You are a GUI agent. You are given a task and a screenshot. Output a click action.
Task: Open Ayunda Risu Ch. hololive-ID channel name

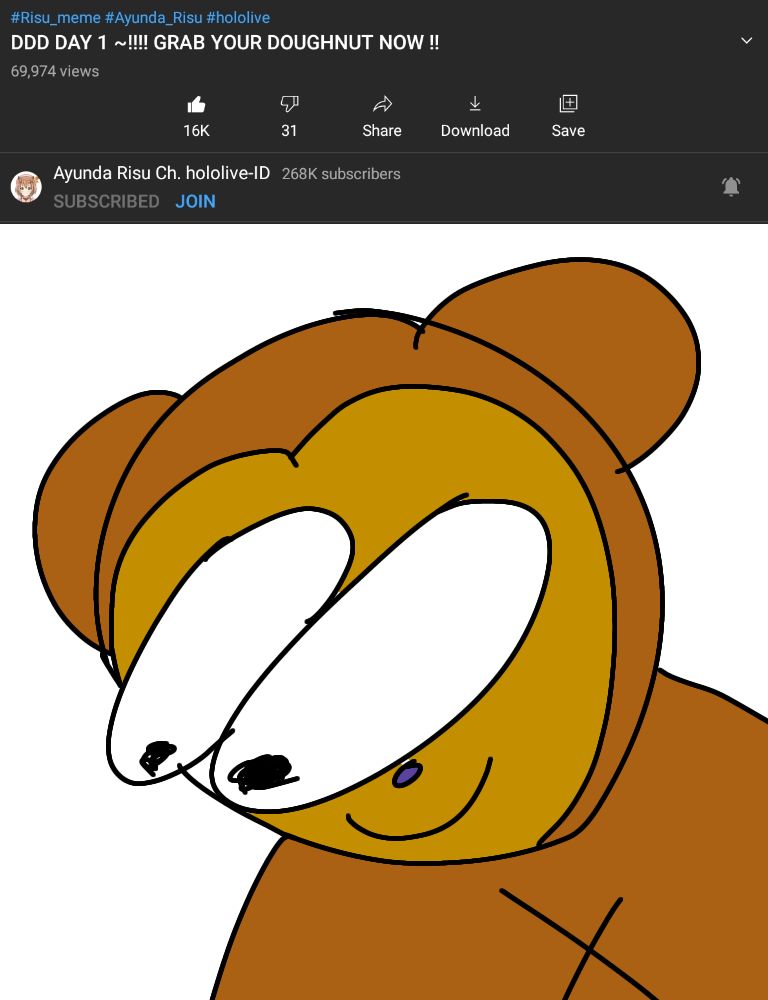[x=162, y=173]
